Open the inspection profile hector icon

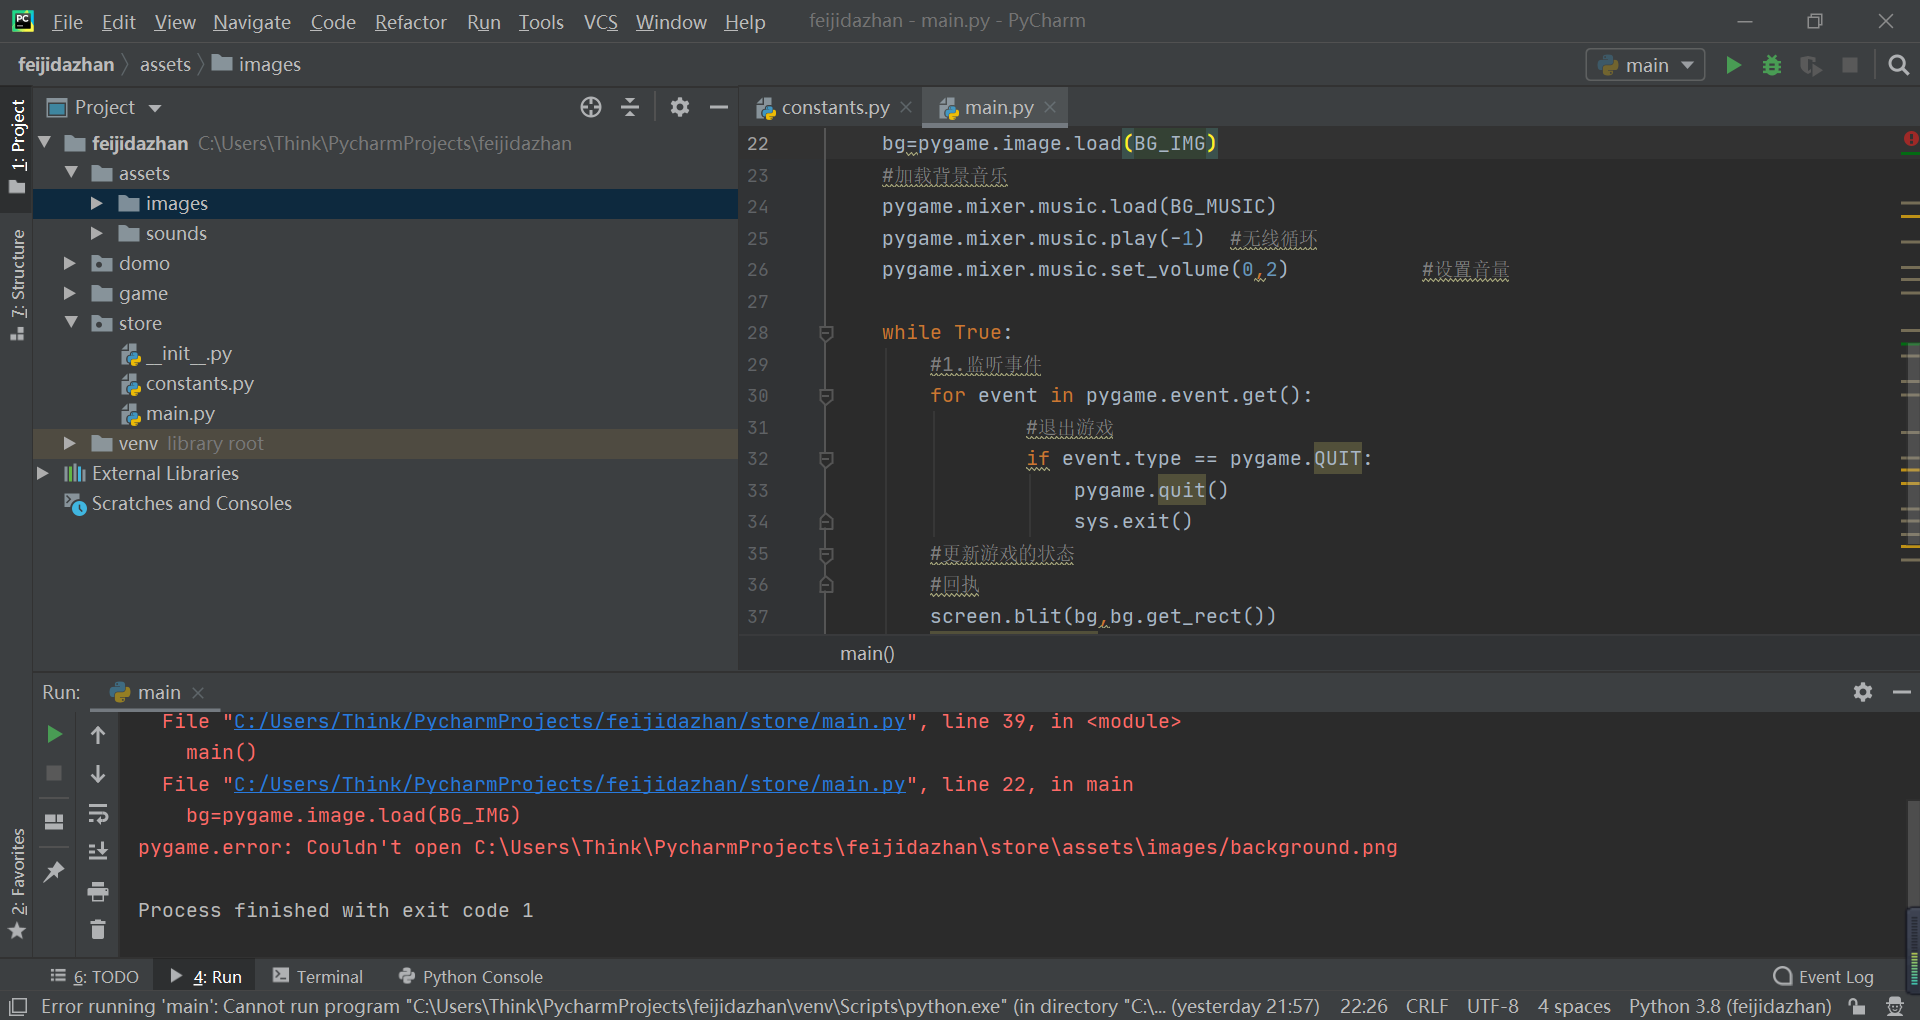1894,1006
